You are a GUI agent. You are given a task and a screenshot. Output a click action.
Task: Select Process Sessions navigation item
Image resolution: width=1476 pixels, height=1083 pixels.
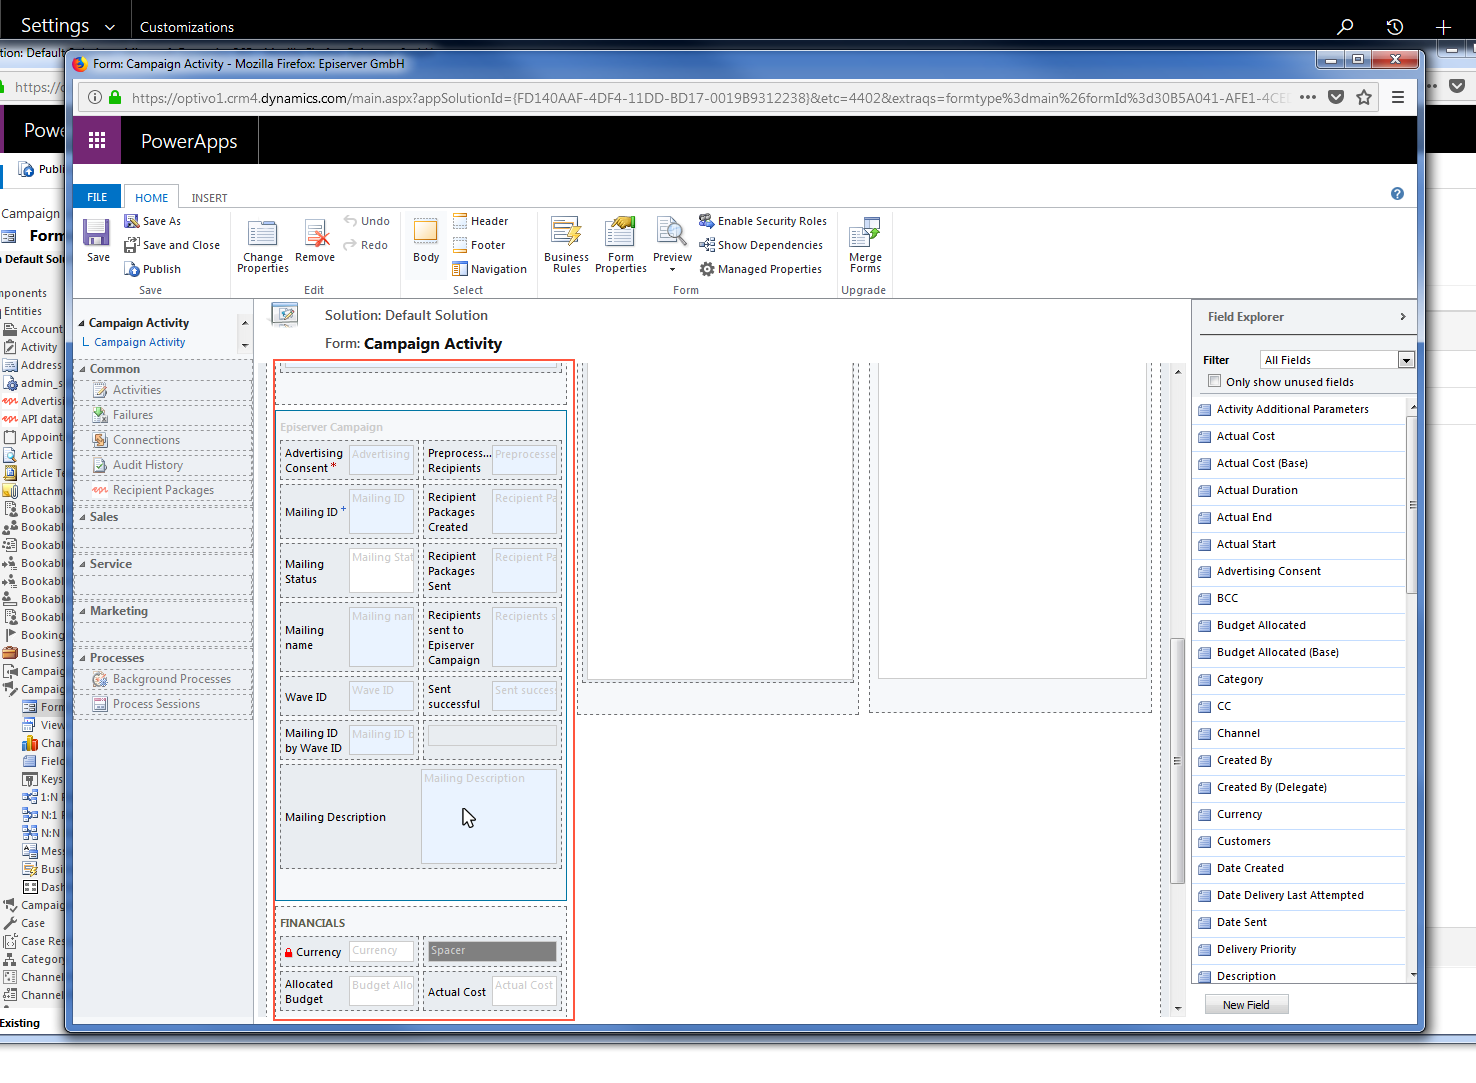click(x=146, y=704)
